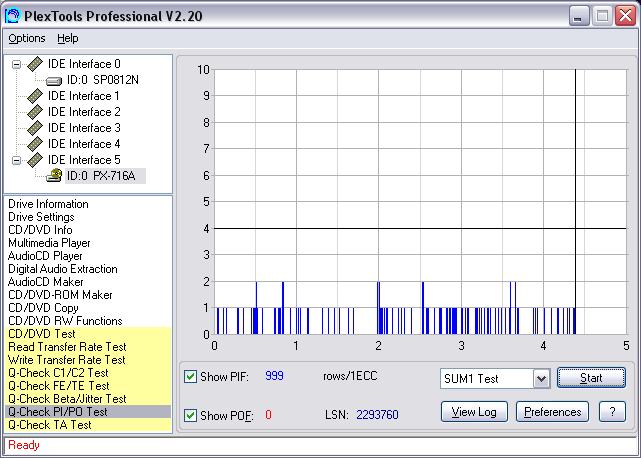Image resolution: width=641 pixels, height=458 pixels.
Task: Toggle the Show PIF checkbox
Action: pyautogui.click(x=190, y=376)
